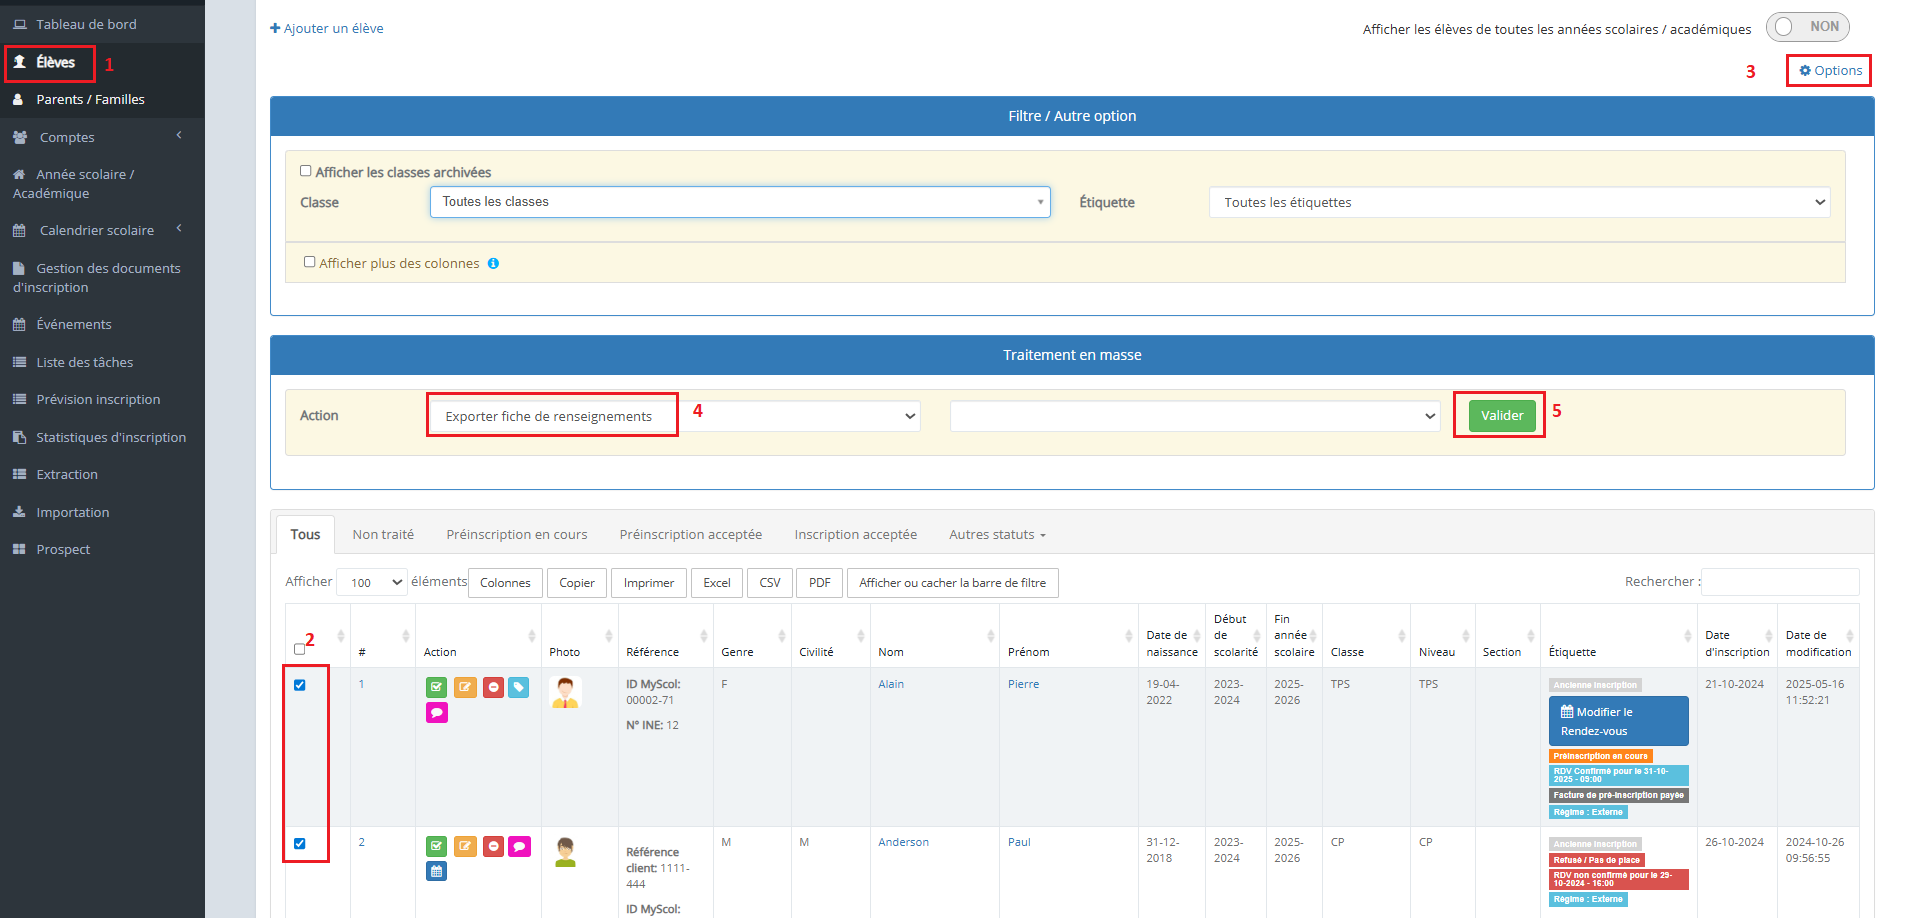Open the 'Toutes les étiquettes' dropdown
The width and height of the screenshot is (1907, 918).
tap(1518, 202)
